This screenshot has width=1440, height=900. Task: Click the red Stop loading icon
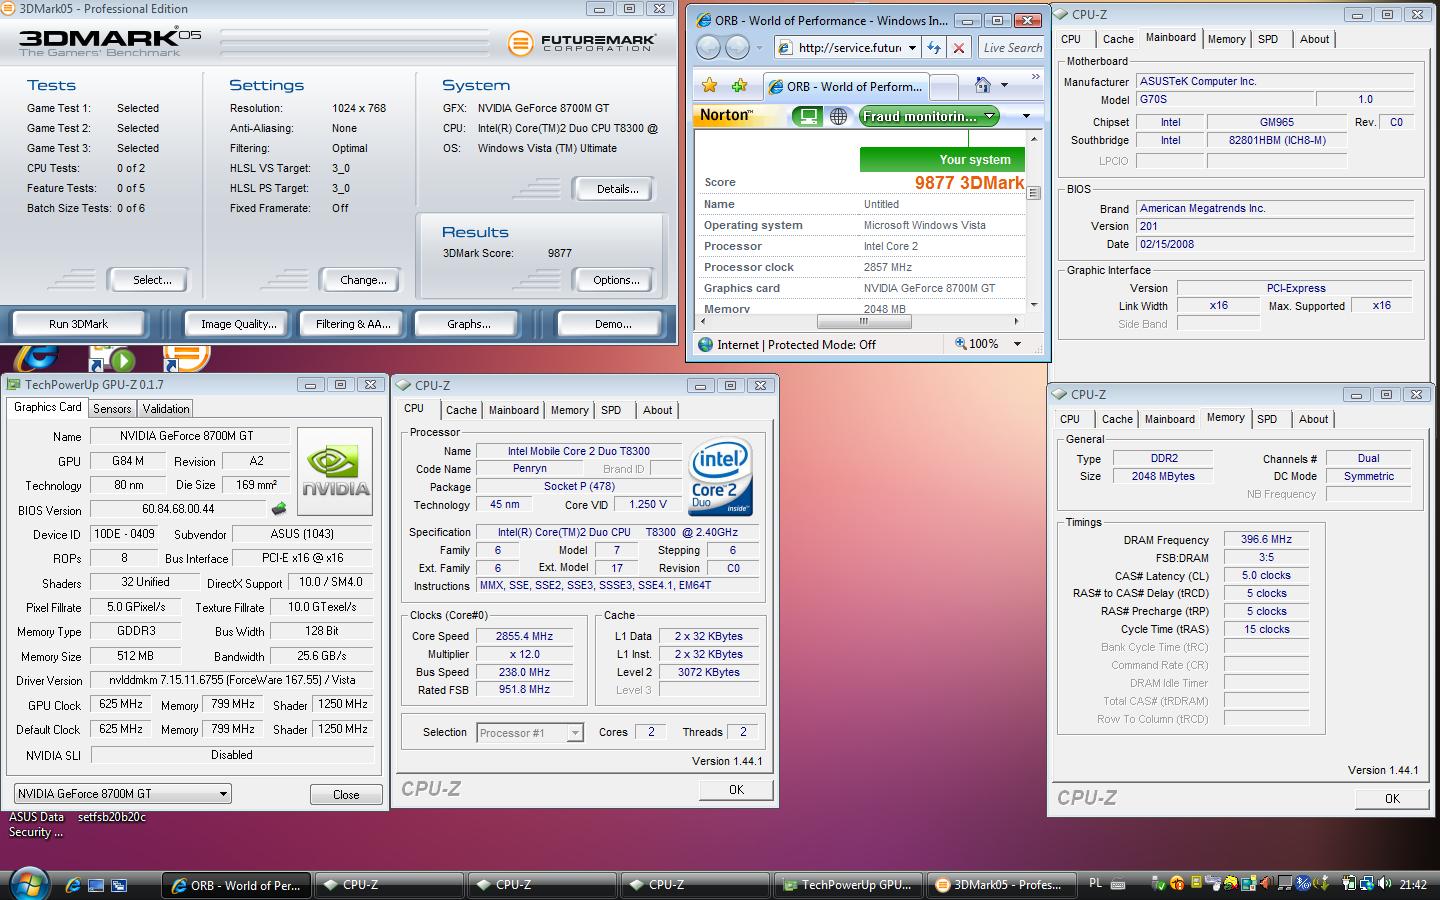coord(959,47)
